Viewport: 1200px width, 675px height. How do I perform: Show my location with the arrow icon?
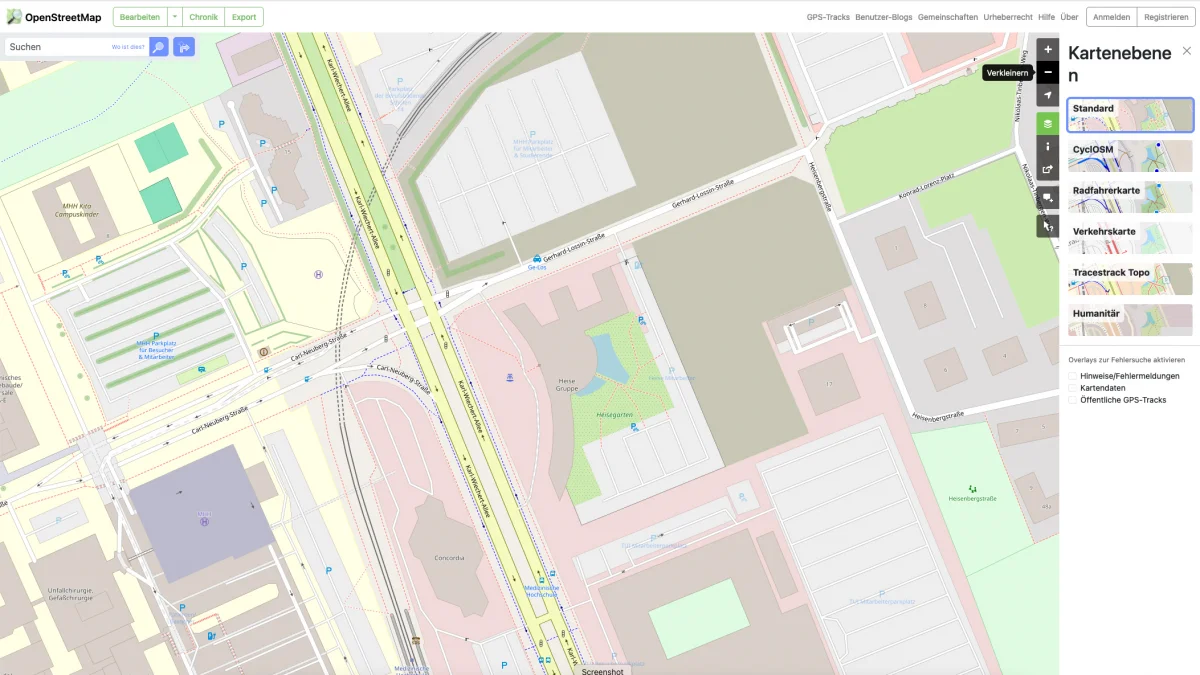click(1047, 95)
